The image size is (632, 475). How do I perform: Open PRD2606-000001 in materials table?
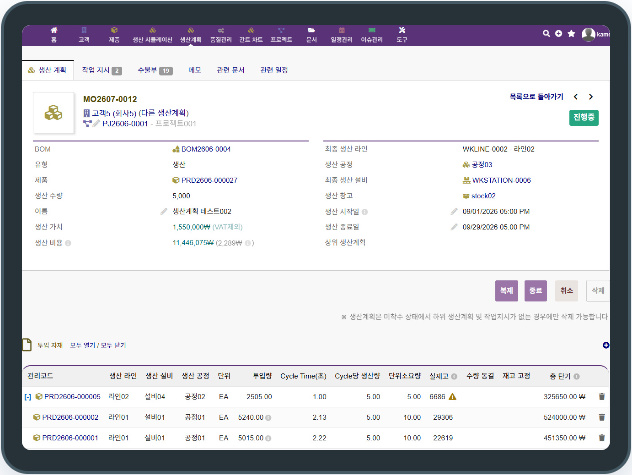[70, 438]
